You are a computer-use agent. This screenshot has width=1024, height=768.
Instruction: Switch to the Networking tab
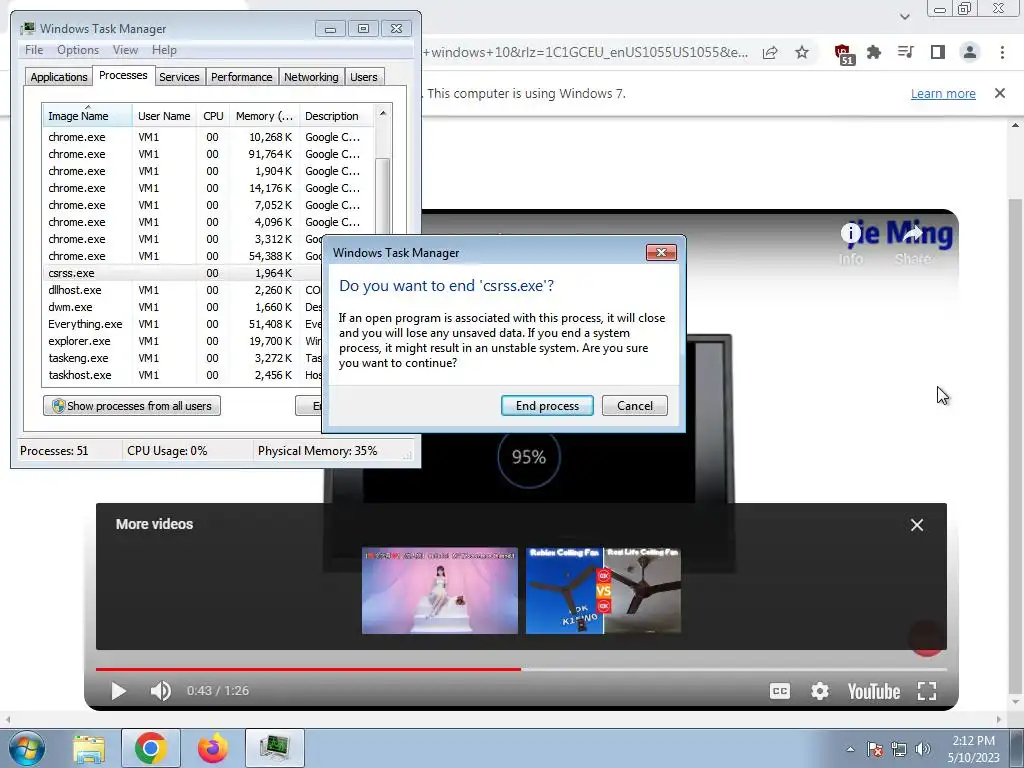(x=311, y=77)
